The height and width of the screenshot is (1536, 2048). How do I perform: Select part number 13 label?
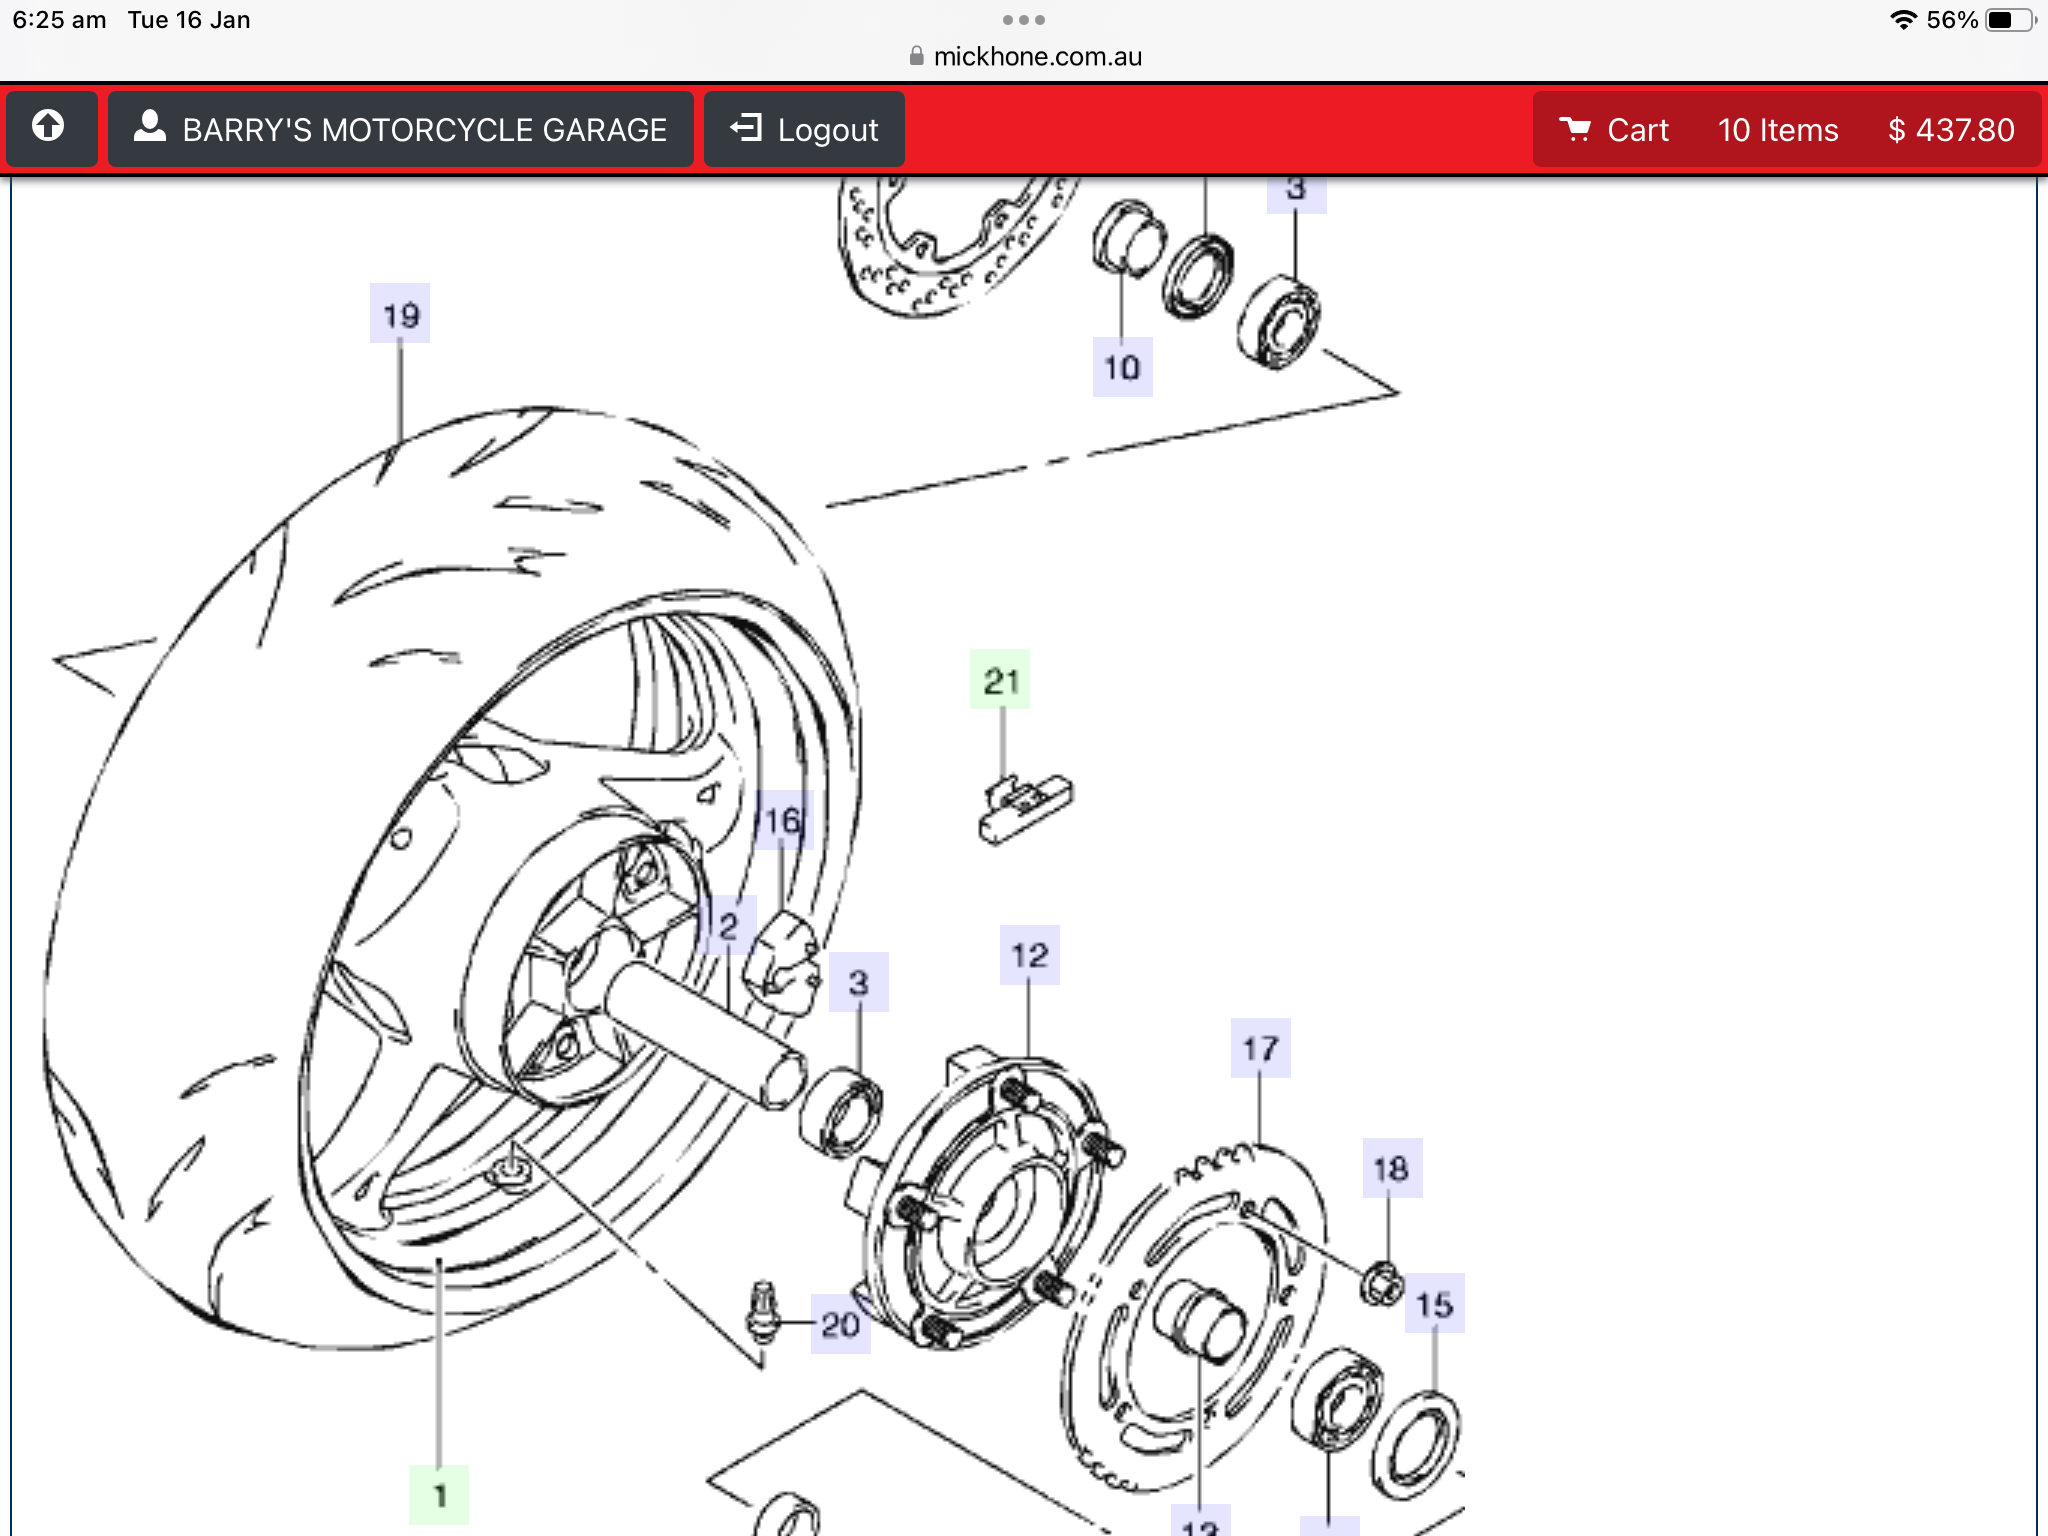[1200, 1522]
